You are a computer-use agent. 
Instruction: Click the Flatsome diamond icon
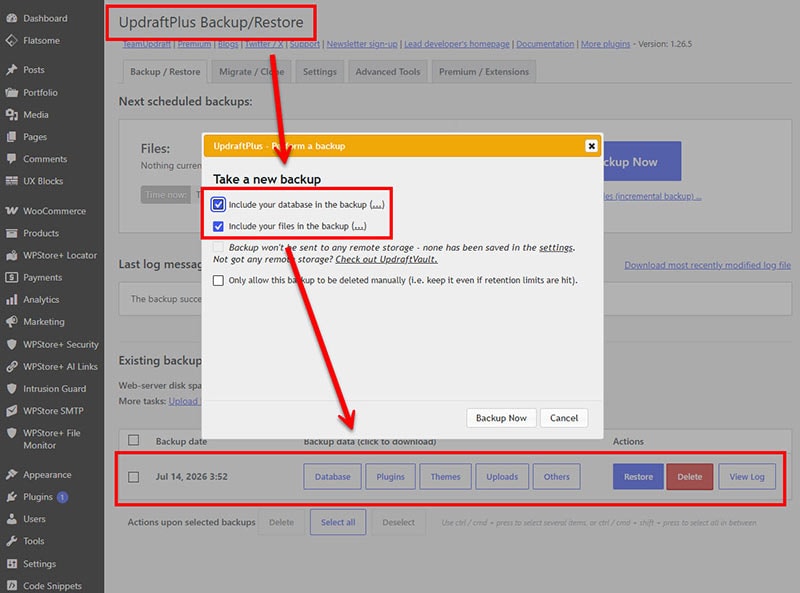[x=12, y=40]
